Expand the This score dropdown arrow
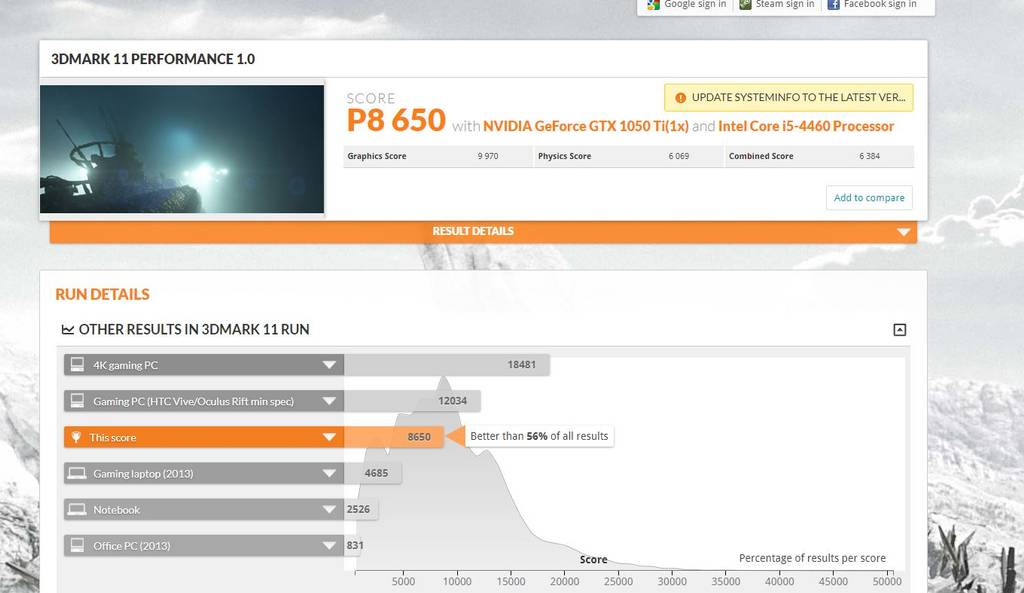Viewport: 1024px width, 593px height. [x=329, y=437]
